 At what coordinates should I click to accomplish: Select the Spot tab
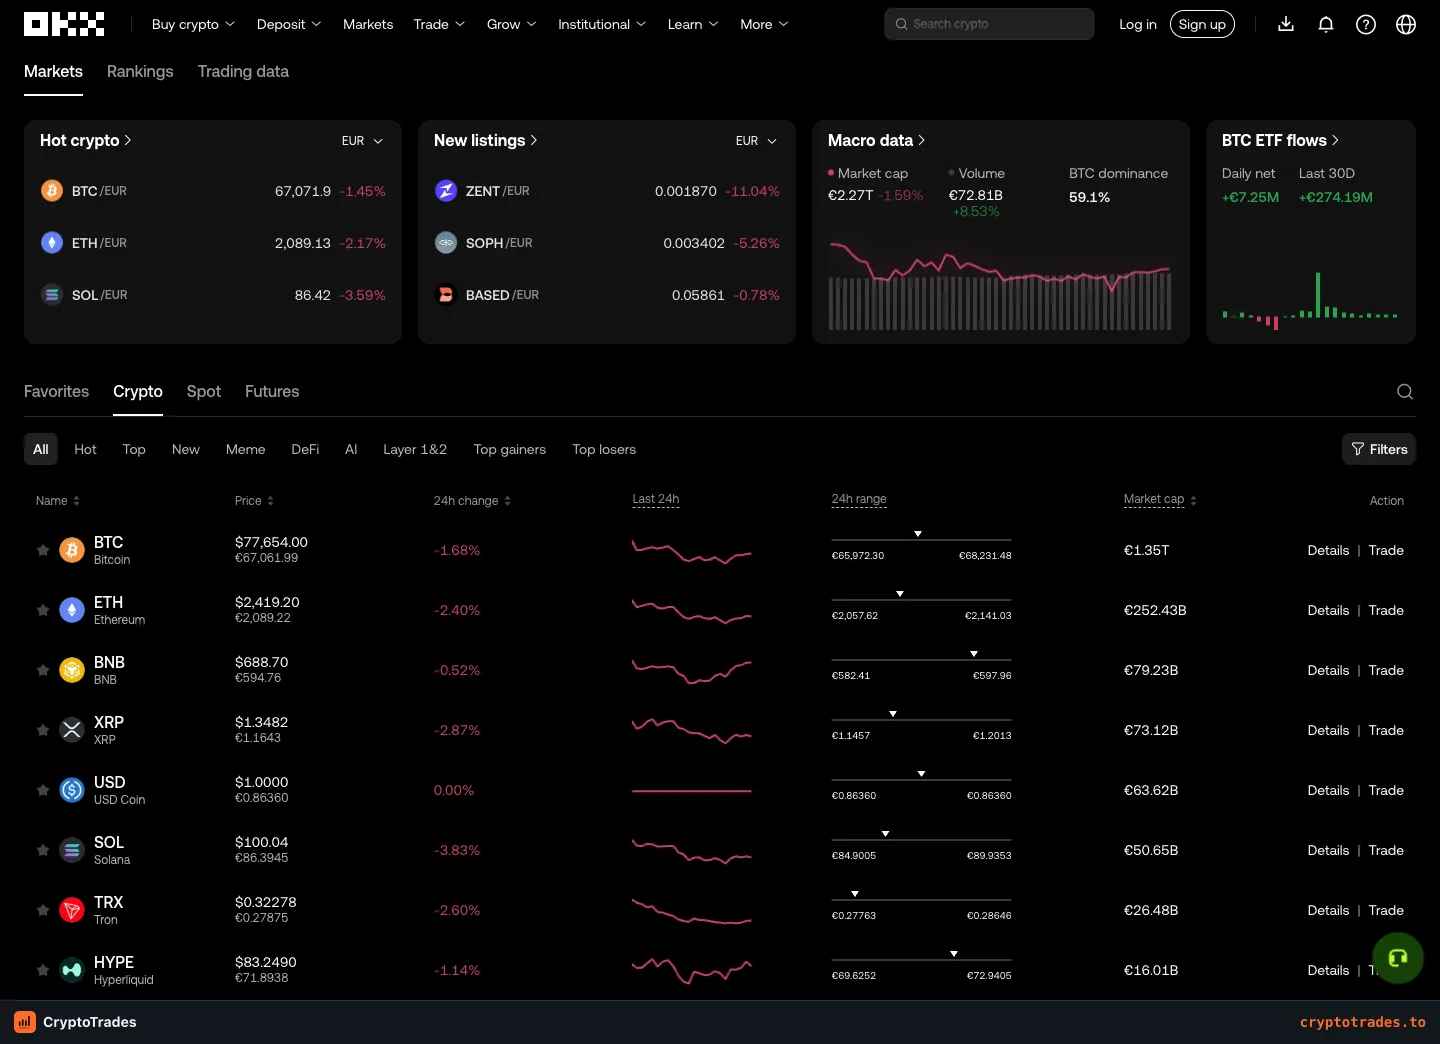click(x=204, y=392)
